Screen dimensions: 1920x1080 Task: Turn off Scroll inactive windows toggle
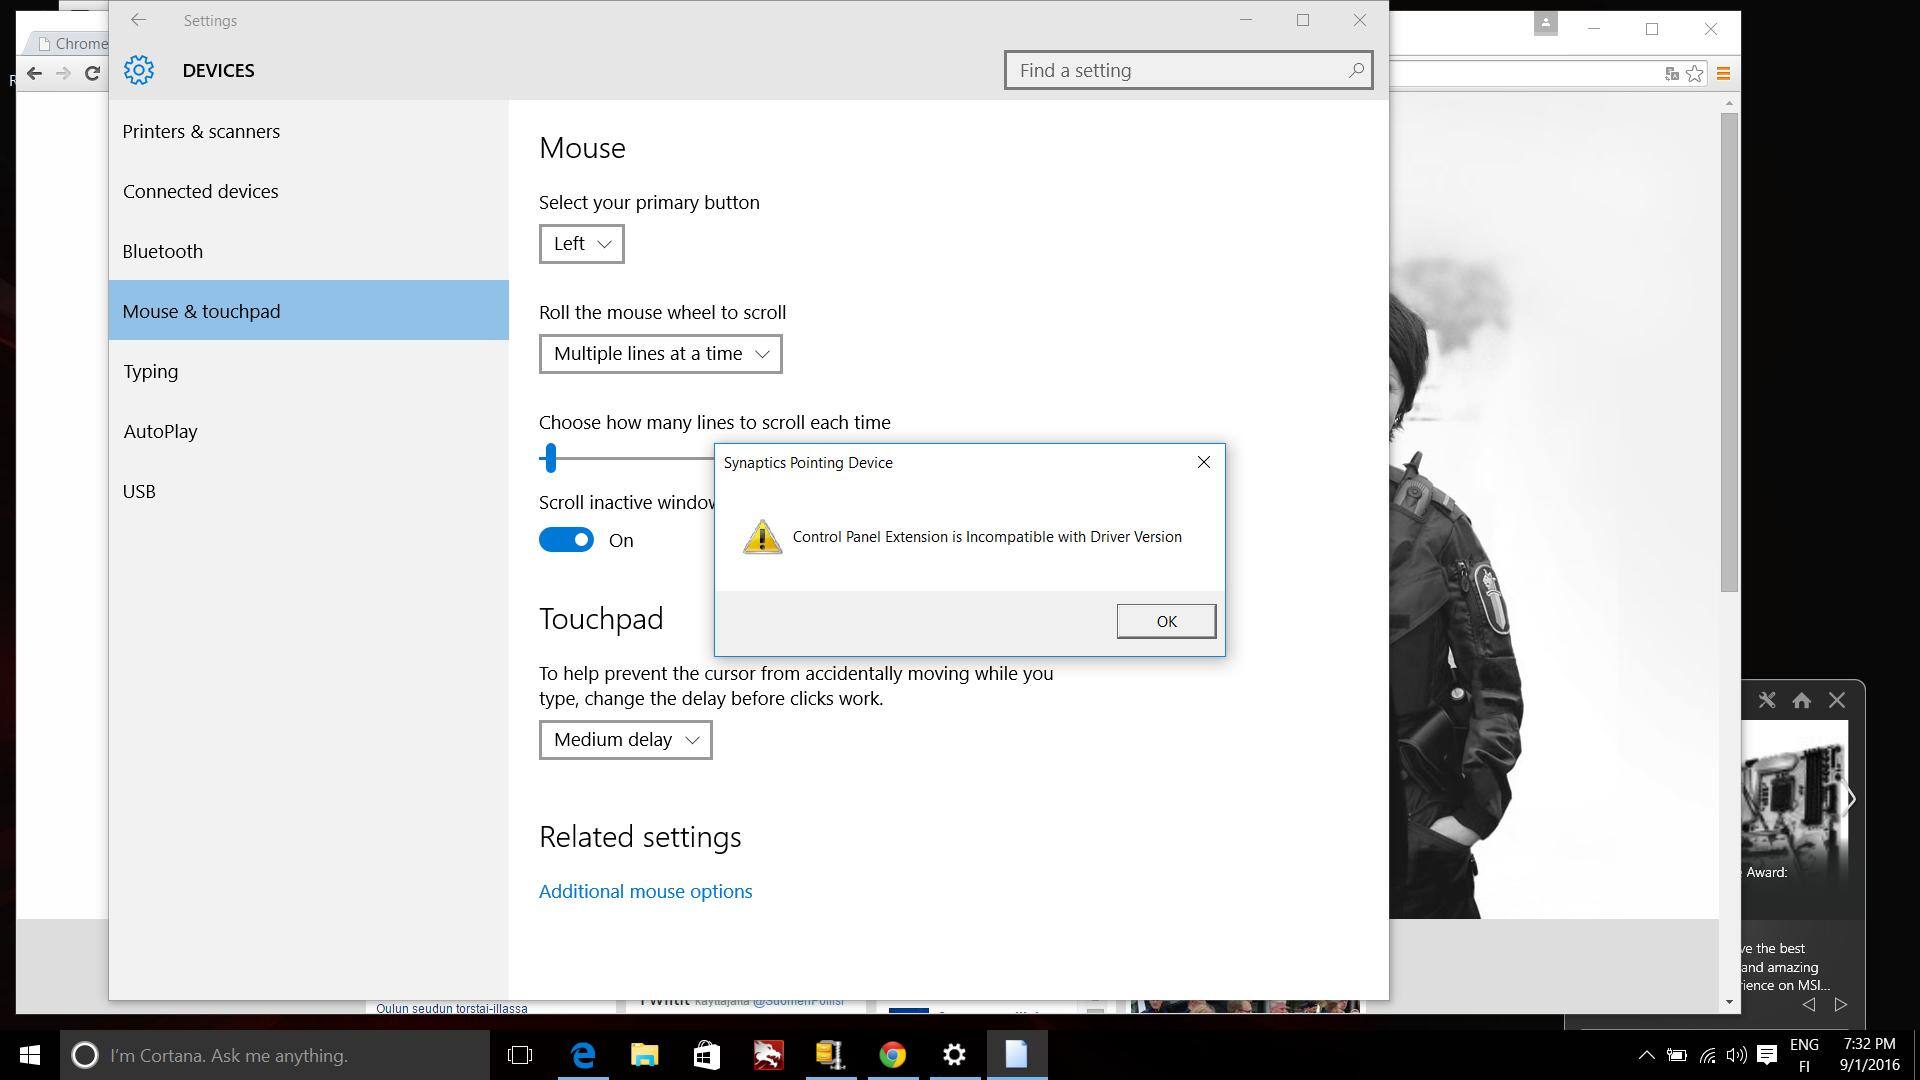click(566, 540)
